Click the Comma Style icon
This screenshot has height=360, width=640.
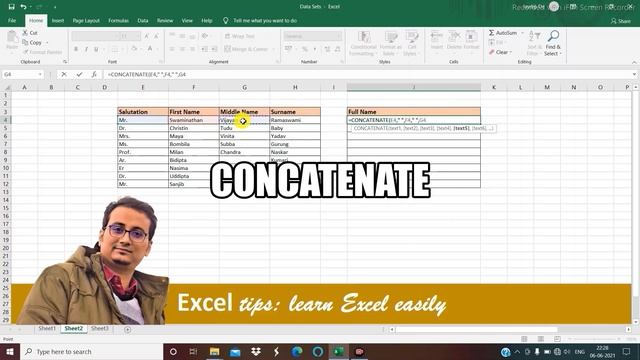(x=315, y=49)
